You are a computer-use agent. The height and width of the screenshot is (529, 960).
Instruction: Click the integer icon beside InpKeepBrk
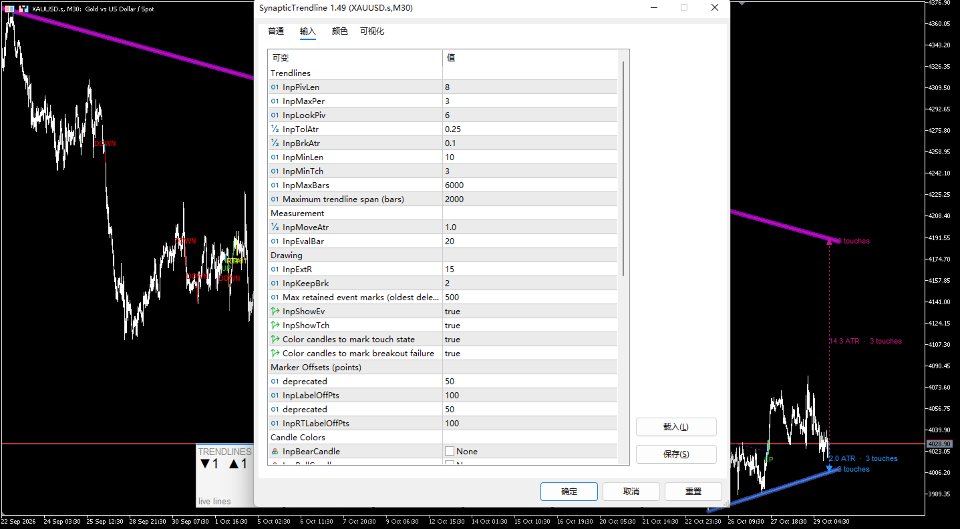pos(274,283)
